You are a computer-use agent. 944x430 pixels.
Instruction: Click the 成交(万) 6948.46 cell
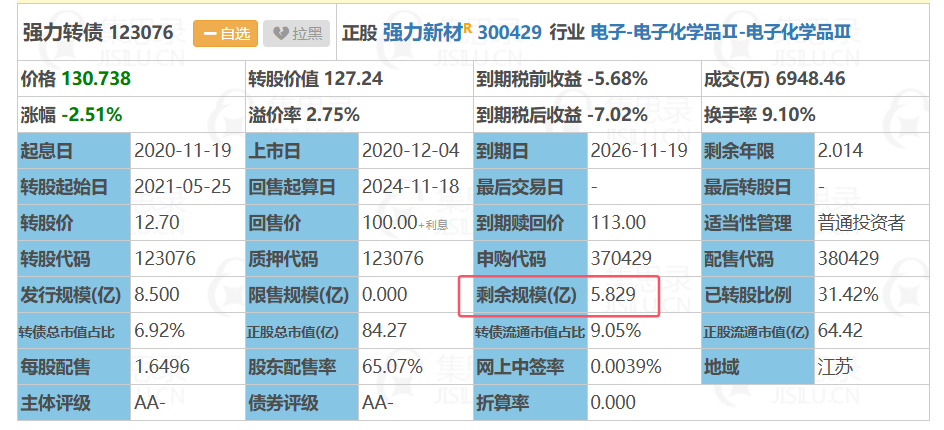pyautogui.click(x=815, y=78)
